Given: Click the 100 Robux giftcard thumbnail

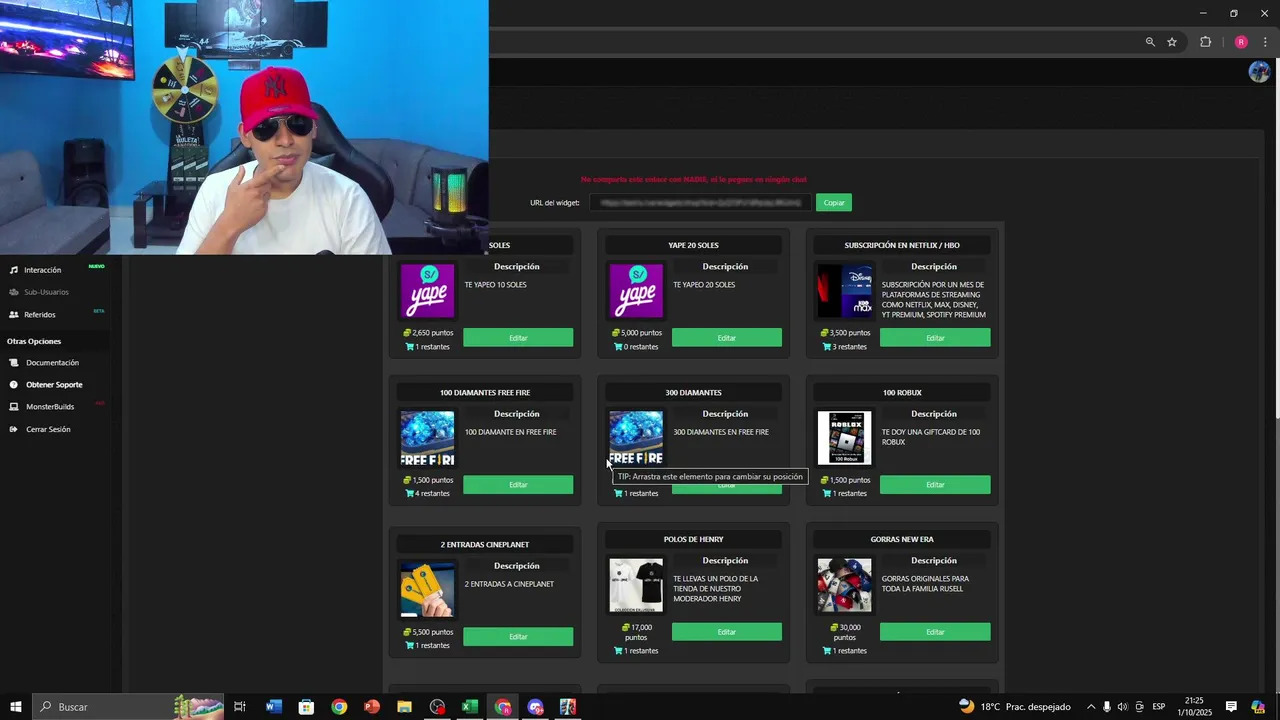Looking at the screenshot, I should tap(845, 438).
